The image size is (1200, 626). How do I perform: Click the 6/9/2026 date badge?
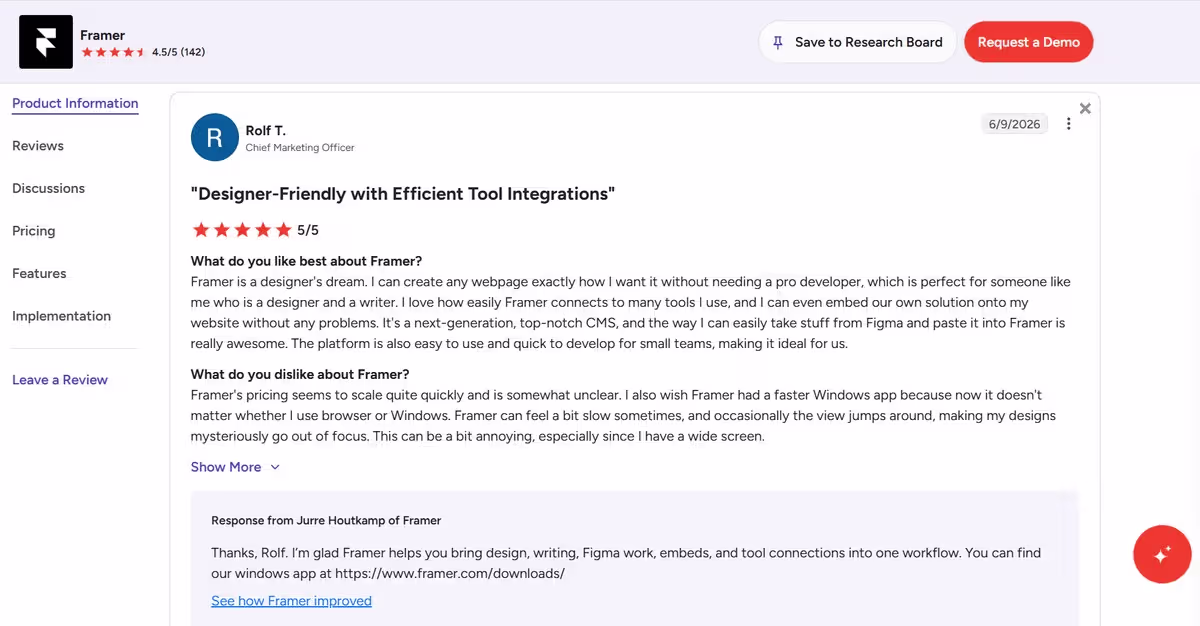1014,124
